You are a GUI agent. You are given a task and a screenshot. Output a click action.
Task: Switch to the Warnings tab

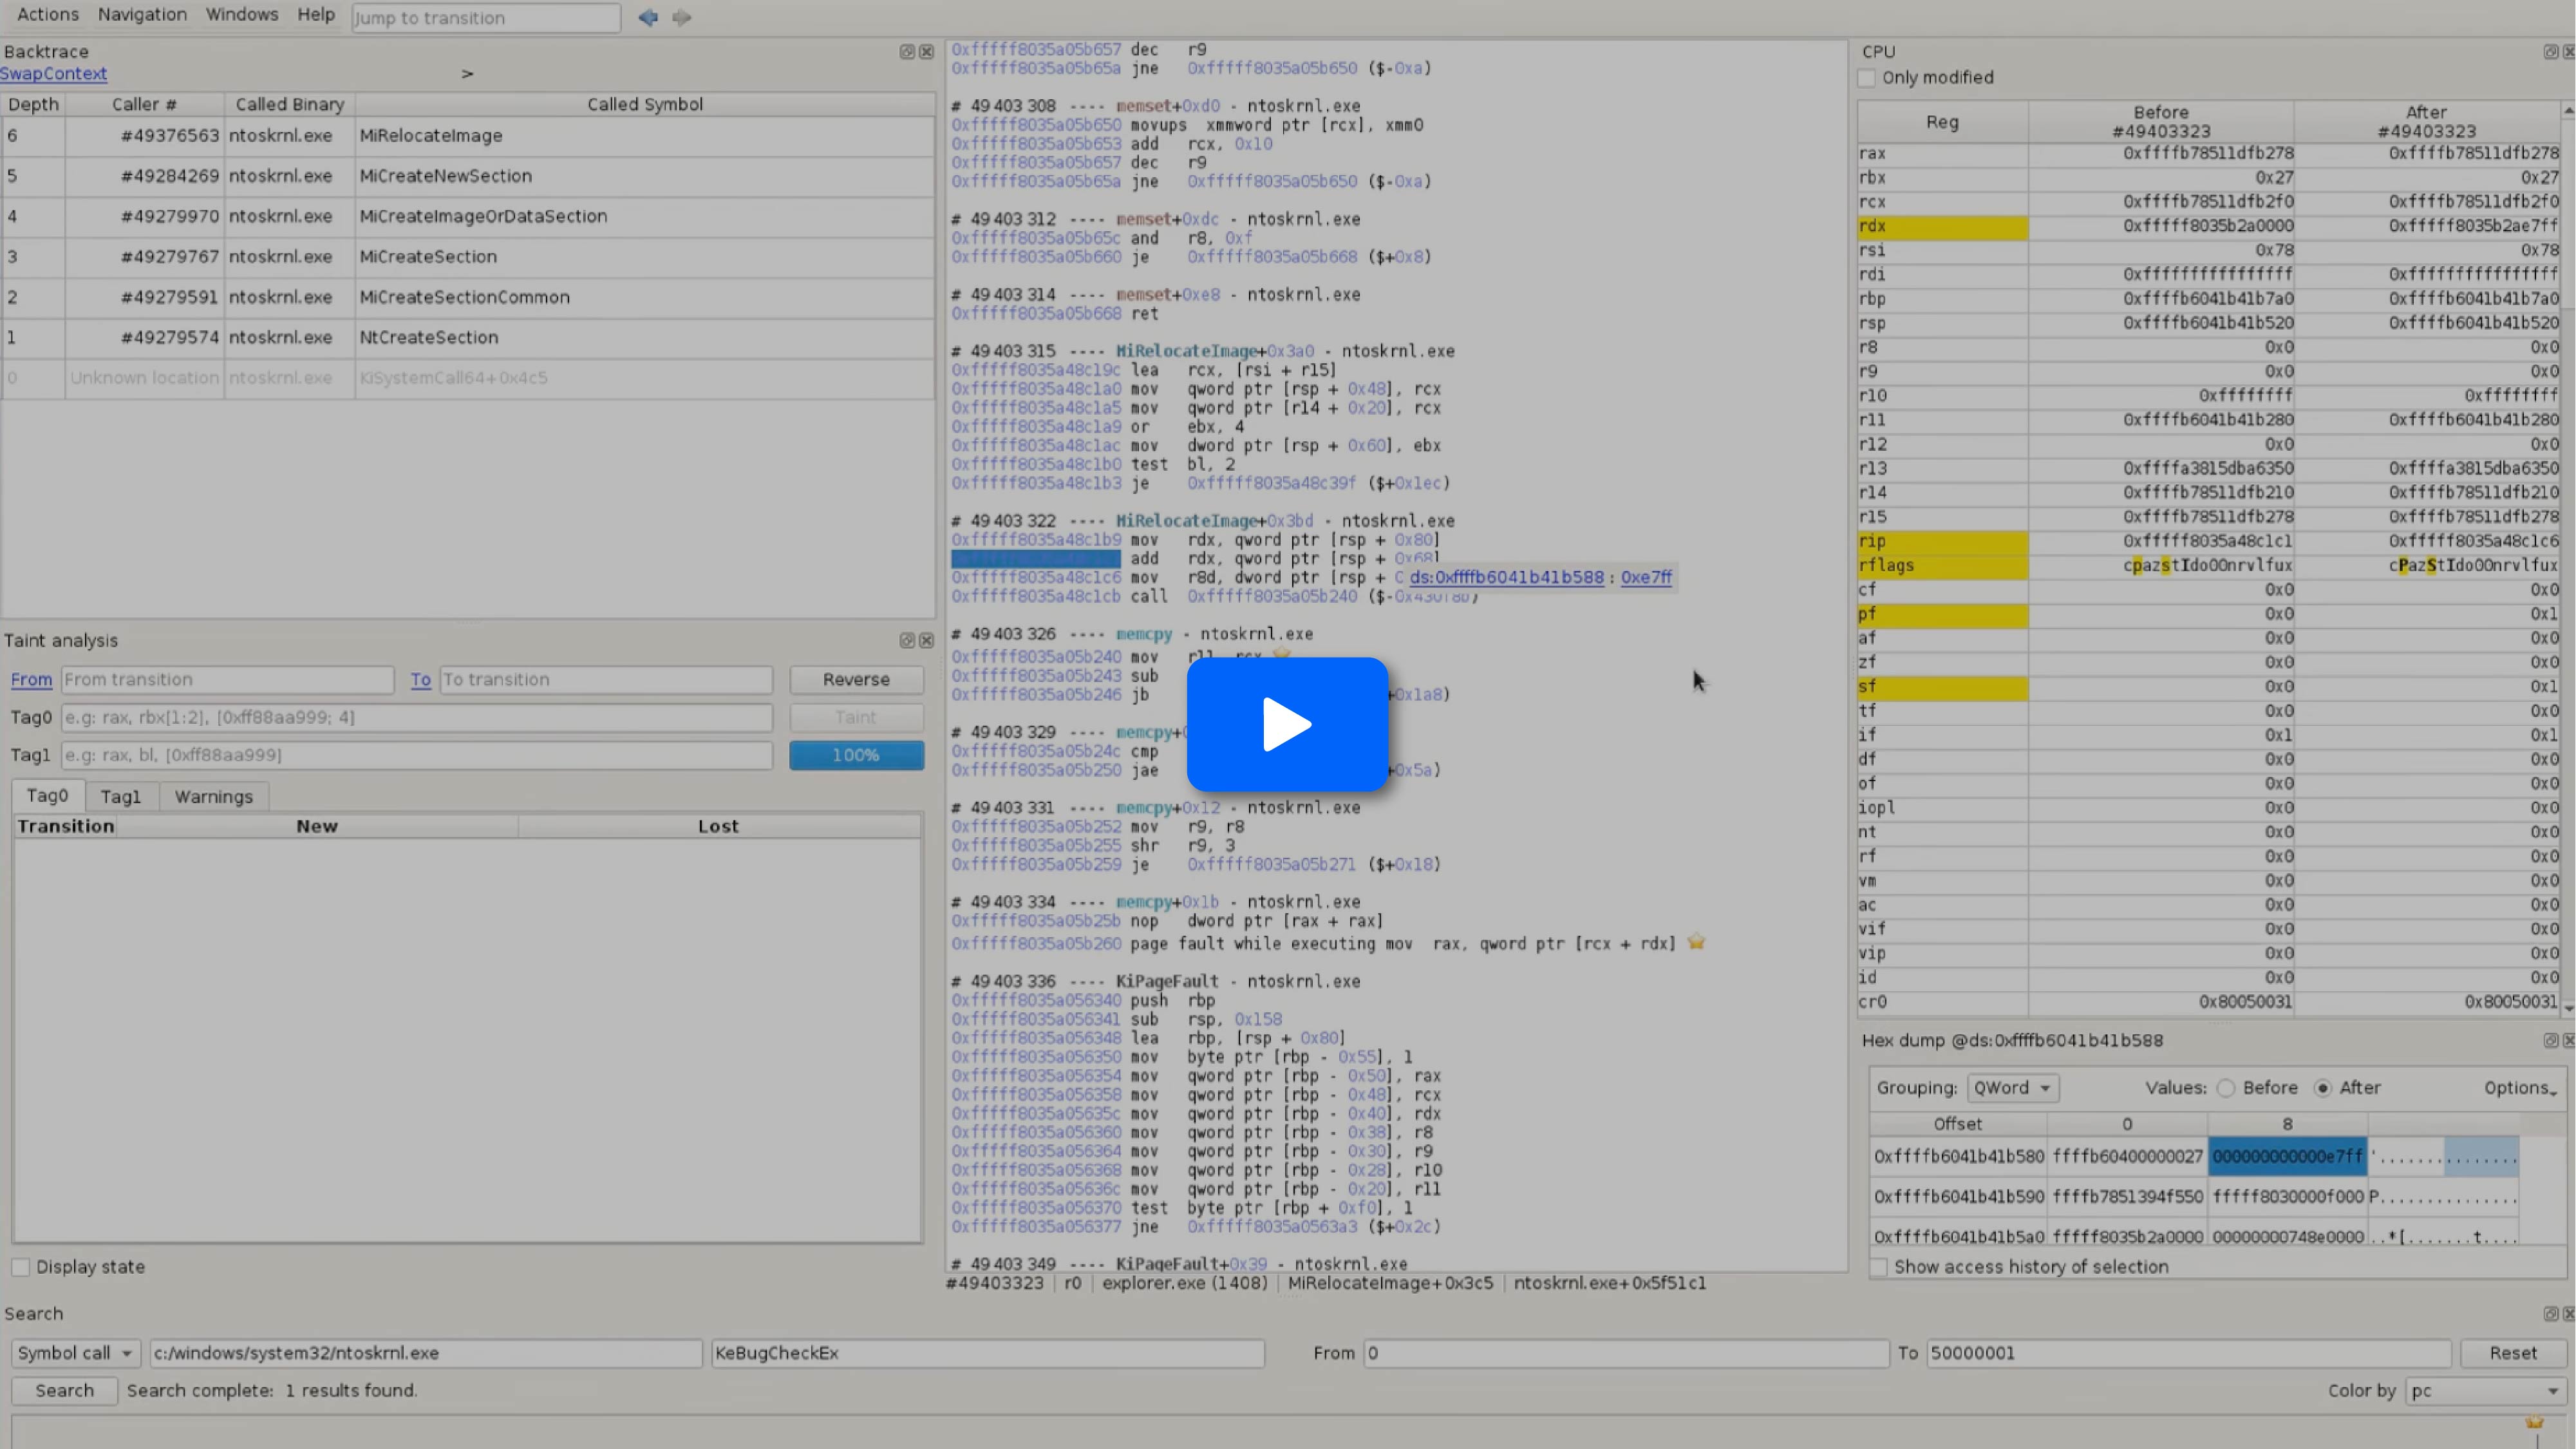[x=213, y=797]
